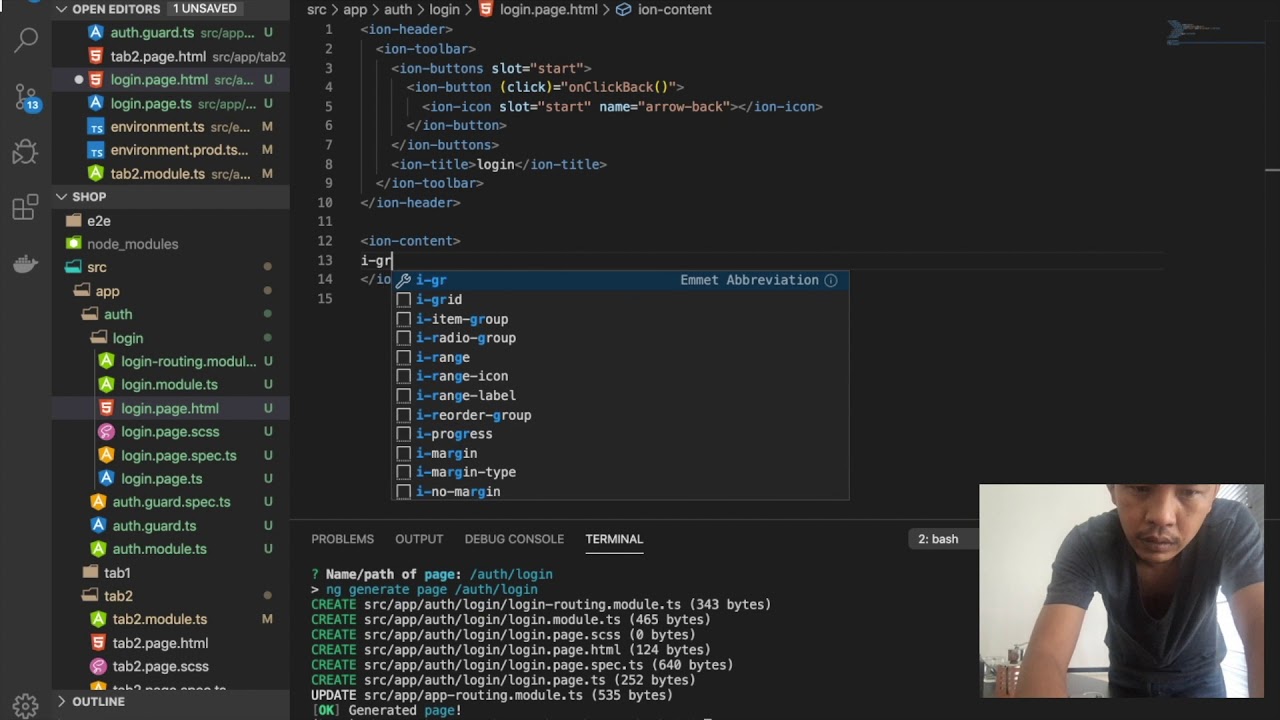Click the auth breadcrumb segment

[x=398, y=9]
